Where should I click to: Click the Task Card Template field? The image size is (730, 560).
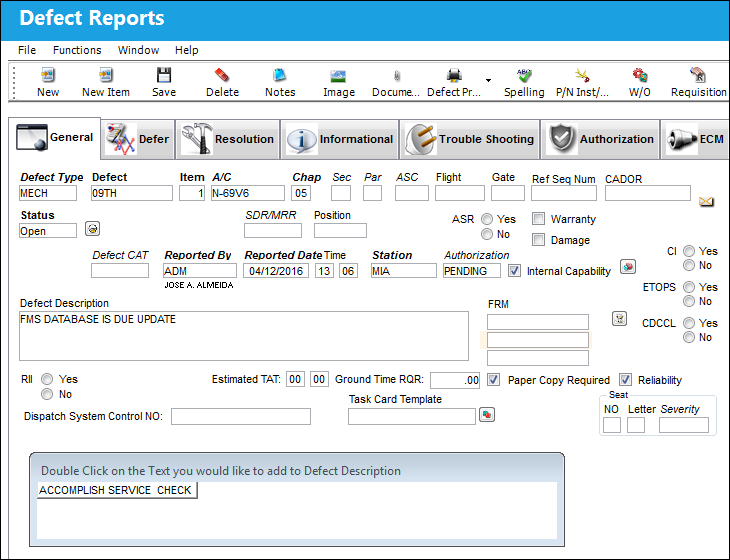(412, 417)
